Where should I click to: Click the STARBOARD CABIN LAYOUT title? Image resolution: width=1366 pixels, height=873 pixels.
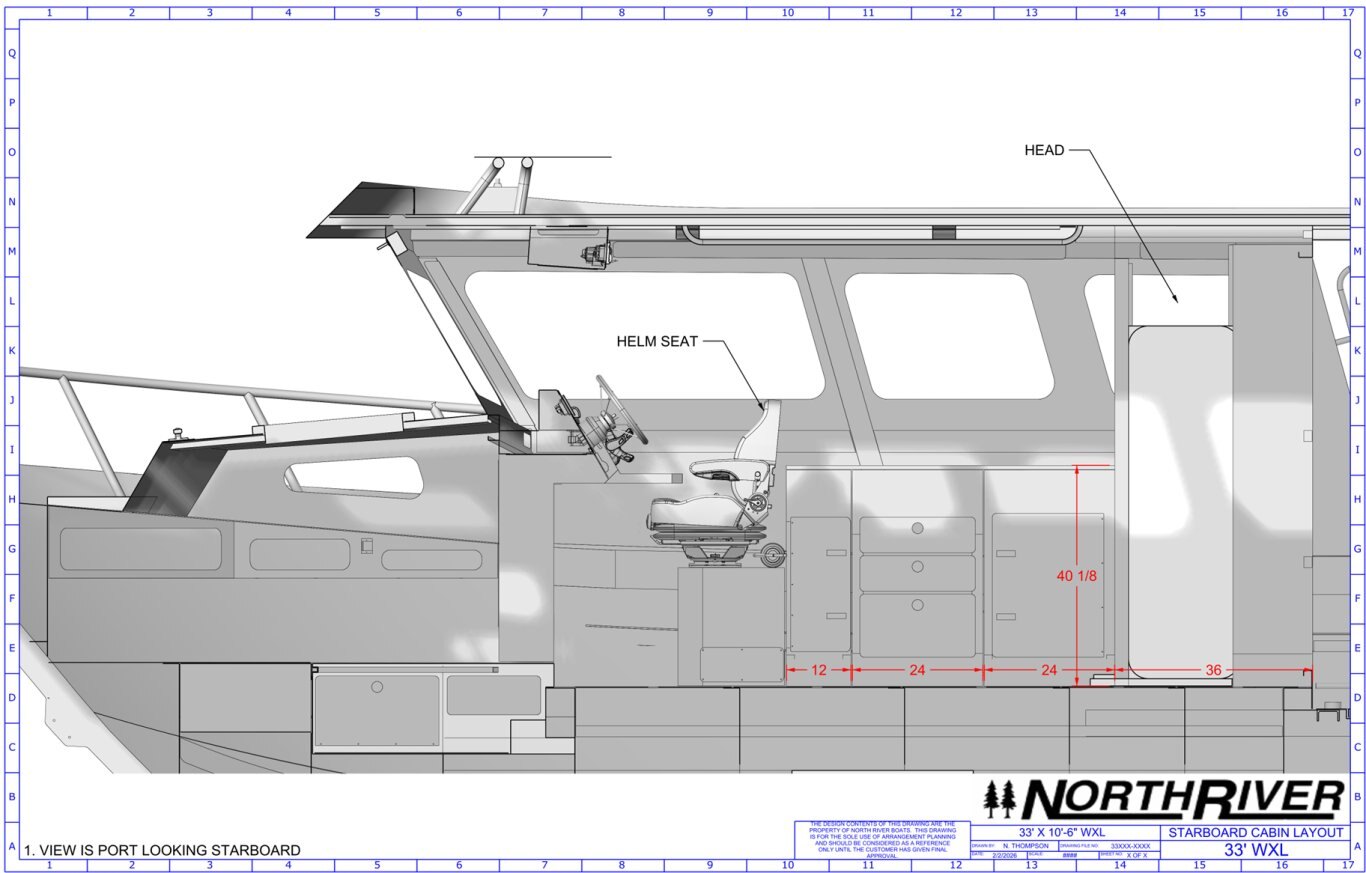pyautogui.click(x=1256, y=833)
